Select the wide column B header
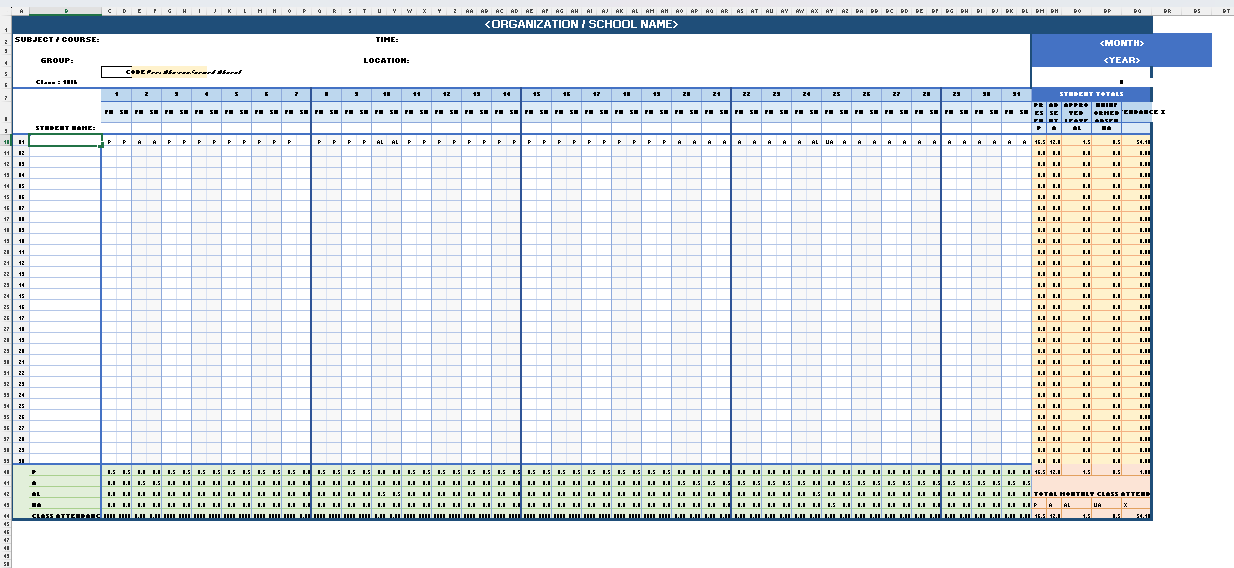This screenshot has width=1234, height=568. tap(65, 11)
